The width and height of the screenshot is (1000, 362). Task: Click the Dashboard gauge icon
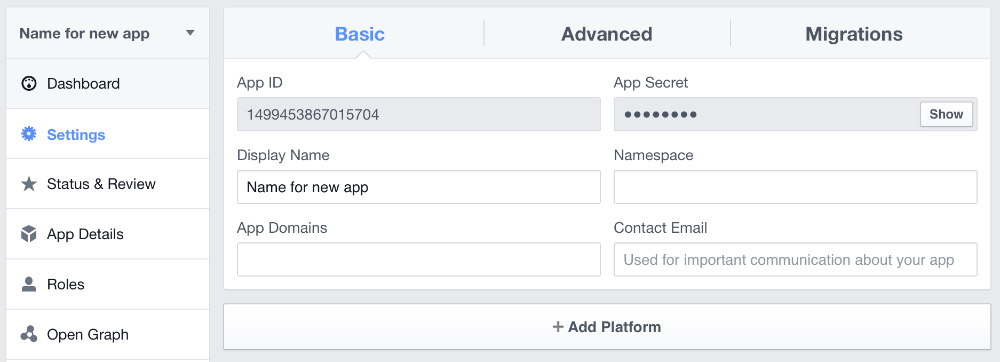point(29,83)
